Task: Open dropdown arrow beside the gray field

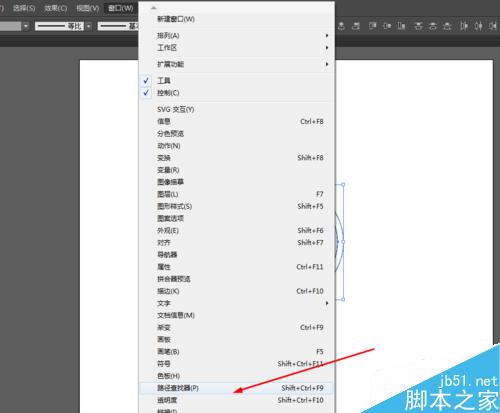Action: coord(26,26)
